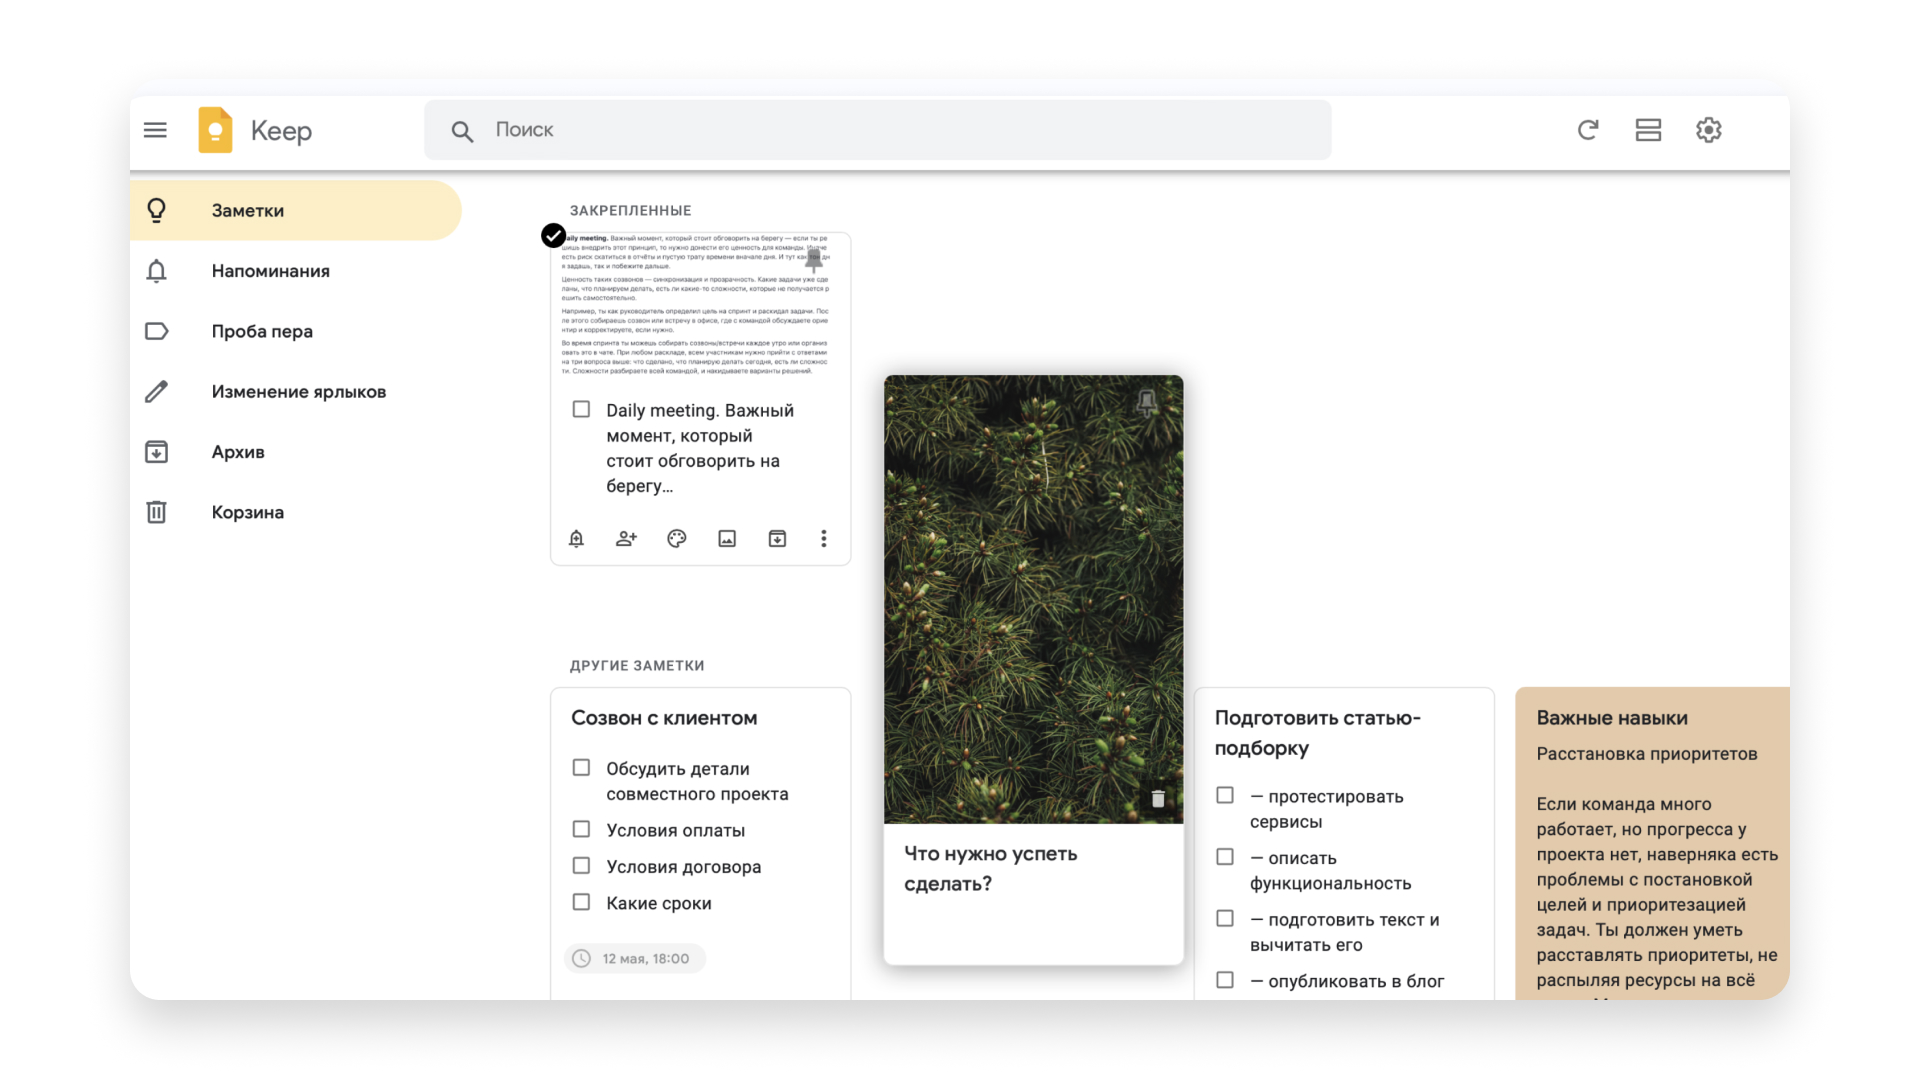Viewport: 1920px width, 1080px height.
Task: Open the Проба пера label
Action: [x=295, y=331]
